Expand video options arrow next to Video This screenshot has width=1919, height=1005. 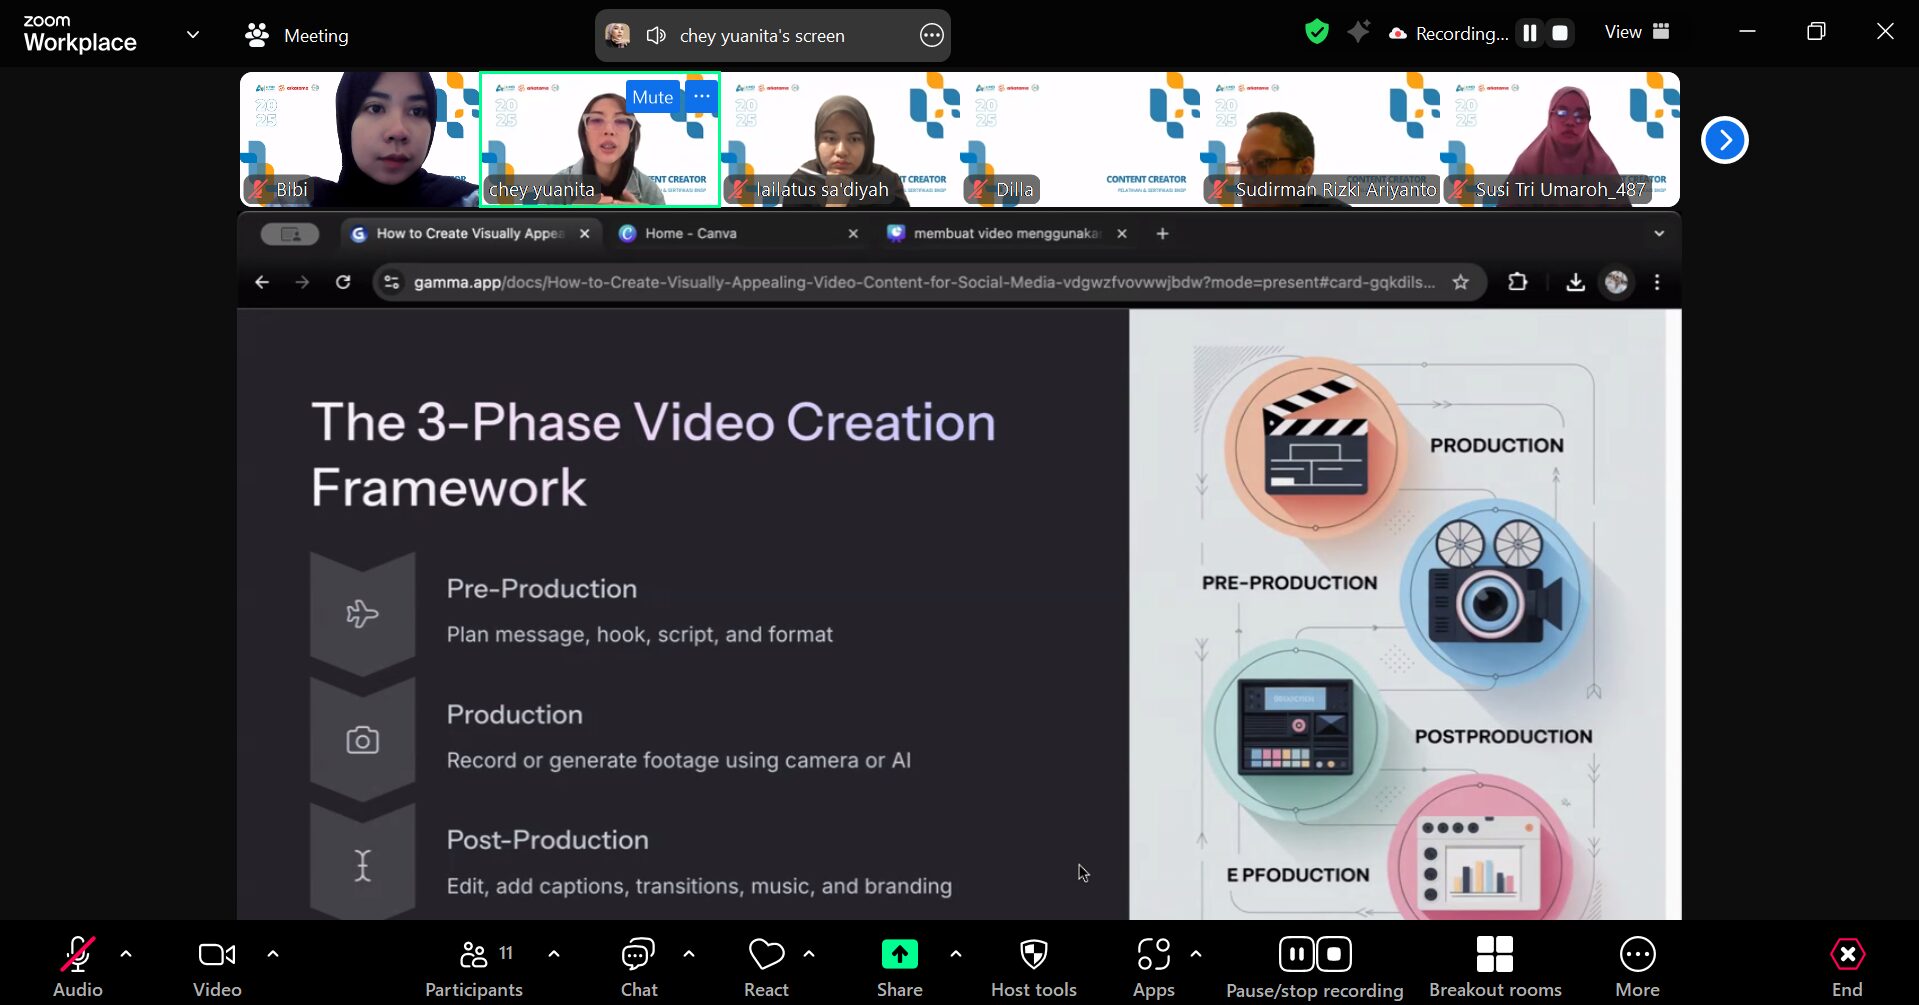pos(273,954)
